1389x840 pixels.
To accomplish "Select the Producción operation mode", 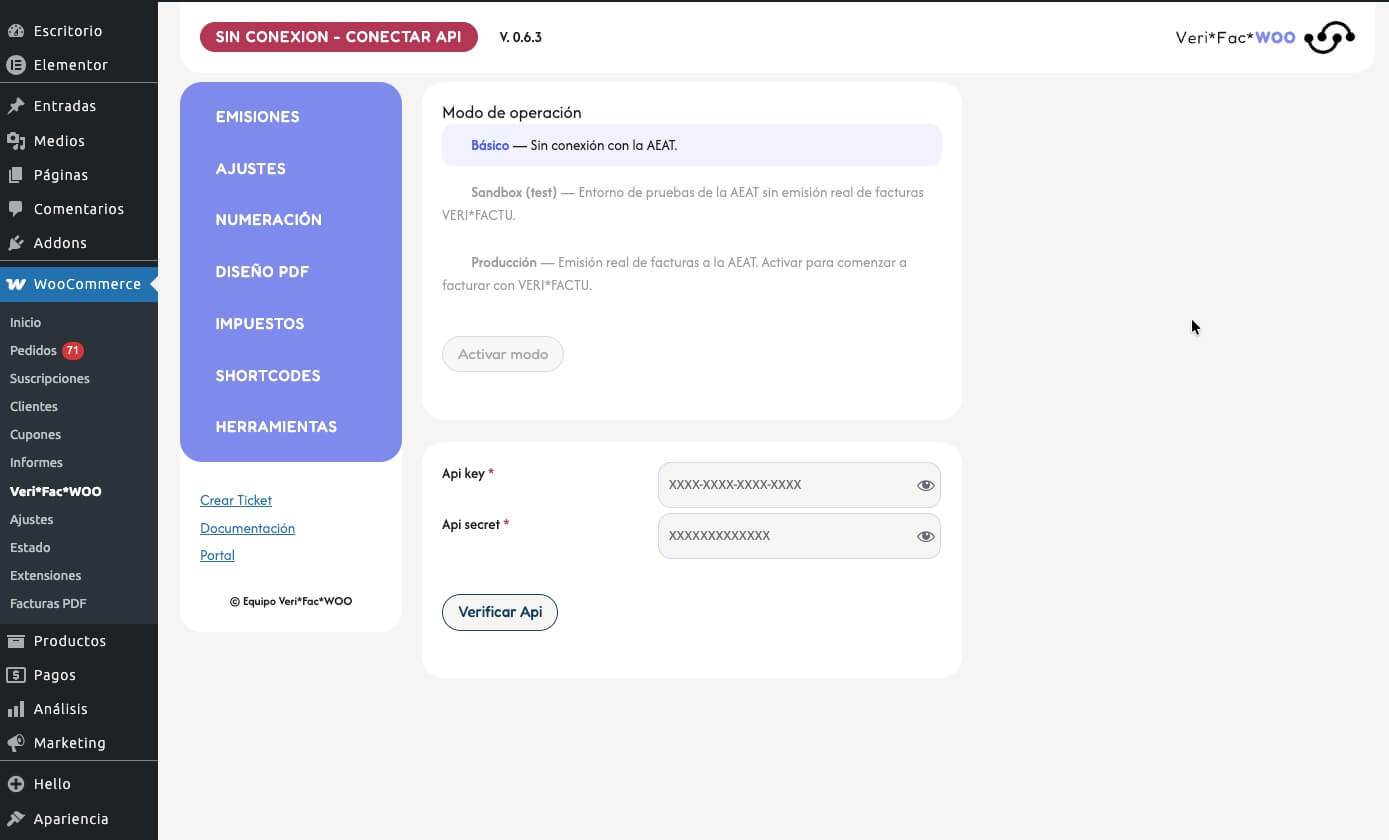I will click(x=691, y=274).
